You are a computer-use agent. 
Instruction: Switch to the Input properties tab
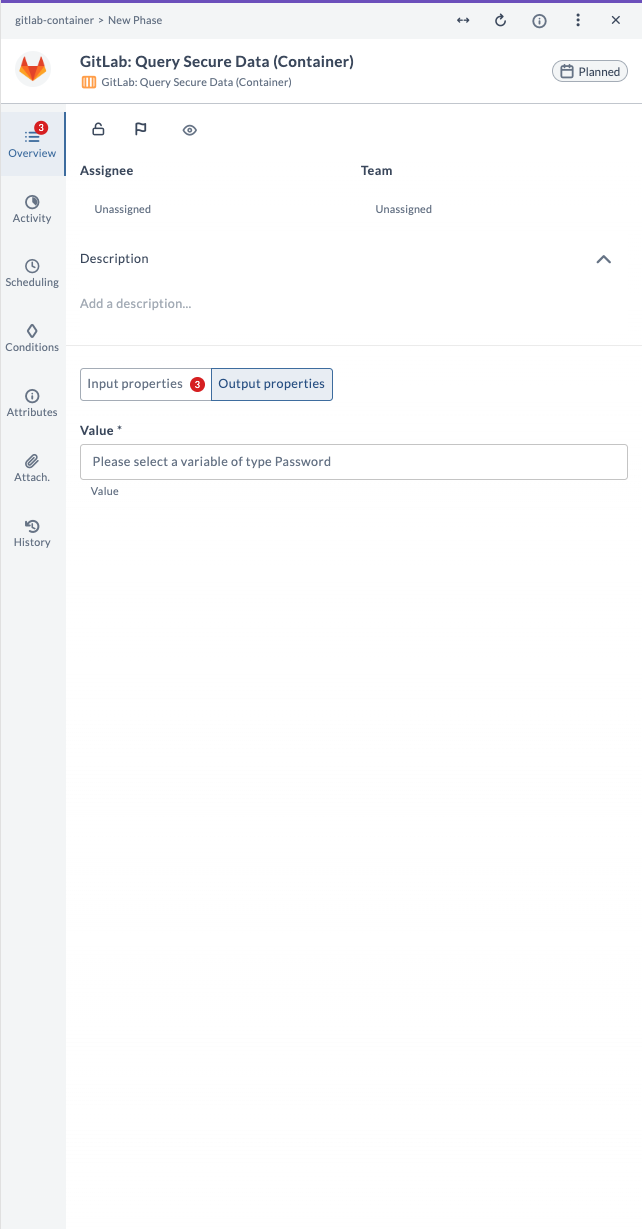click(x=146, y=384)
